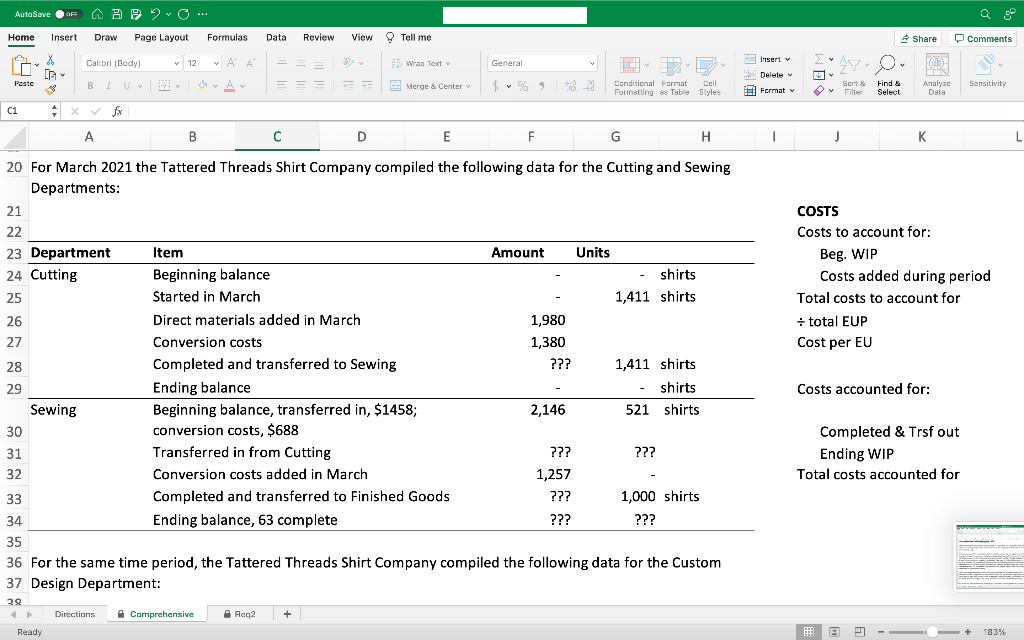Select the Format as Table icon
This screenshot has height=640, width=1024.
pos(670,64)
